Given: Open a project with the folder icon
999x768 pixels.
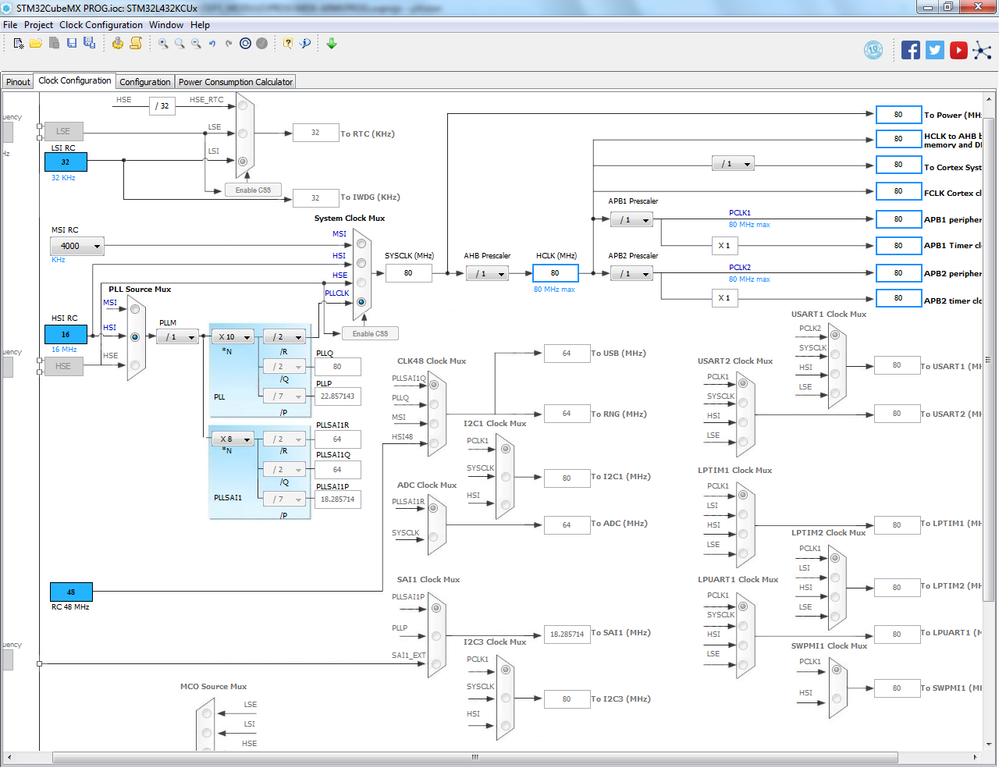Looking at the screenshot, I should (36, 43).
